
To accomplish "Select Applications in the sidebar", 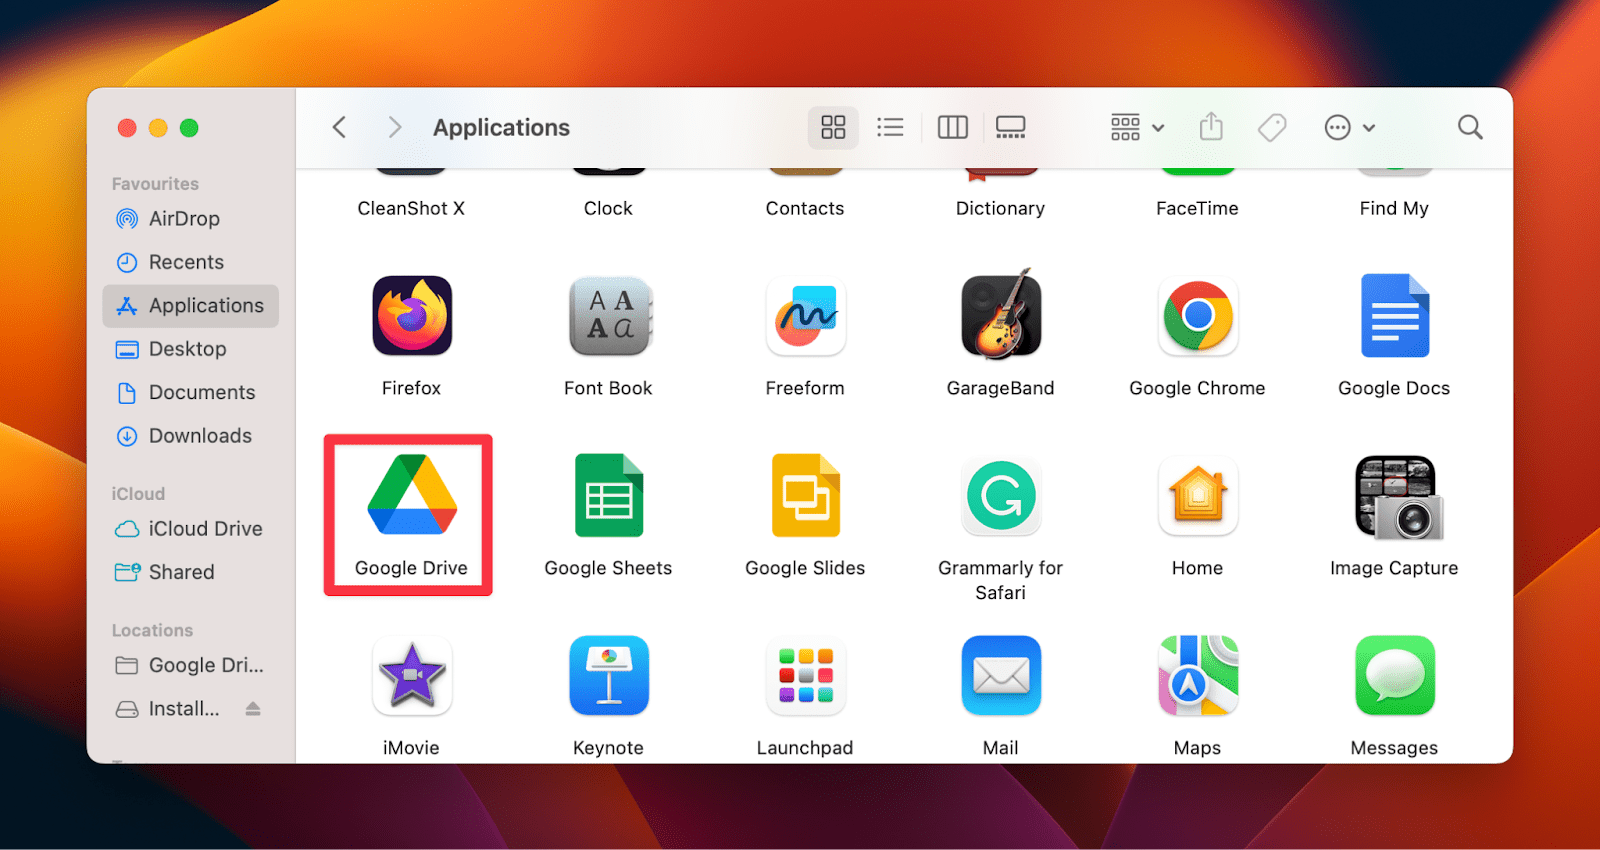I will coord(190,306).
